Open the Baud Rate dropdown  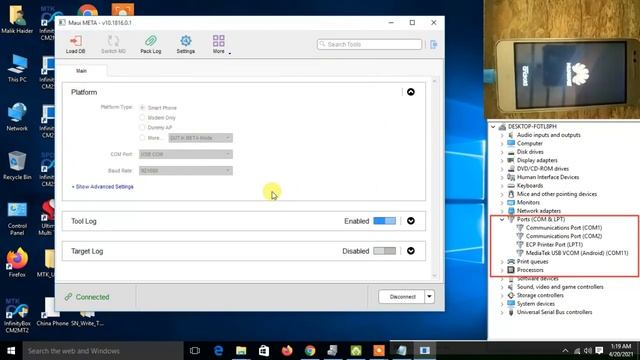[x=186, y=171]
